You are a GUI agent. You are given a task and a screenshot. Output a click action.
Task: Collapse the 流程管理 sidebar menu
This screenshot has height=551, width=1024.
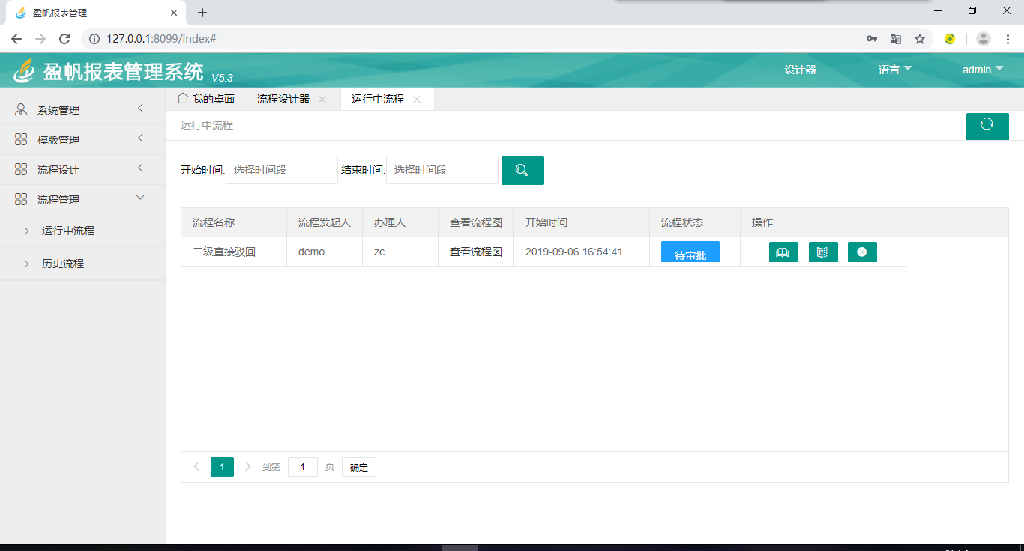click(x=82, y=199)
